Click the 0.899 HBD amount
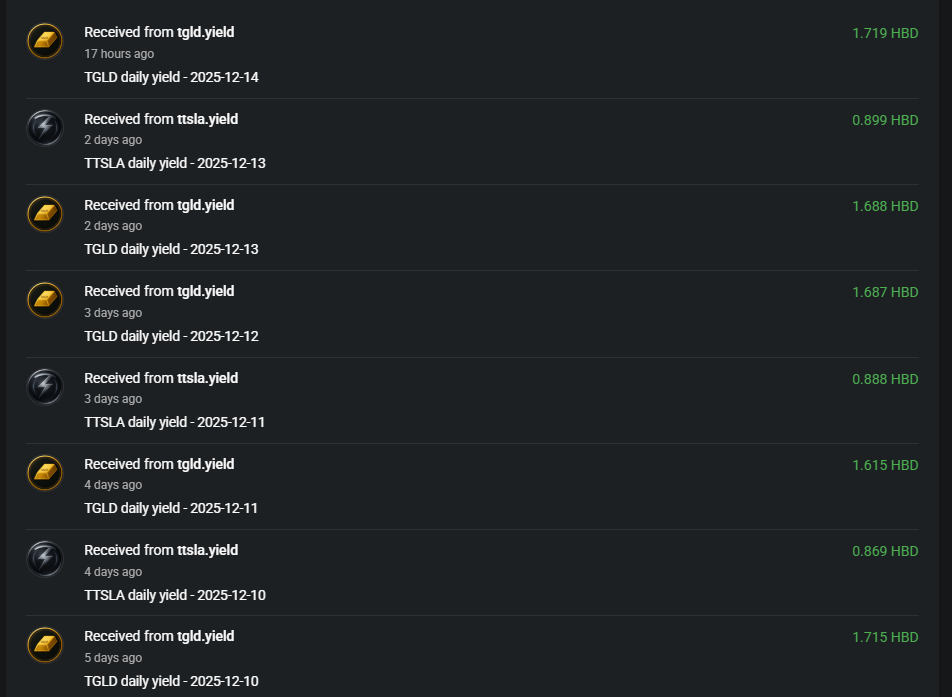The width and height of the screenshot is (952, 697). point(884,120)
